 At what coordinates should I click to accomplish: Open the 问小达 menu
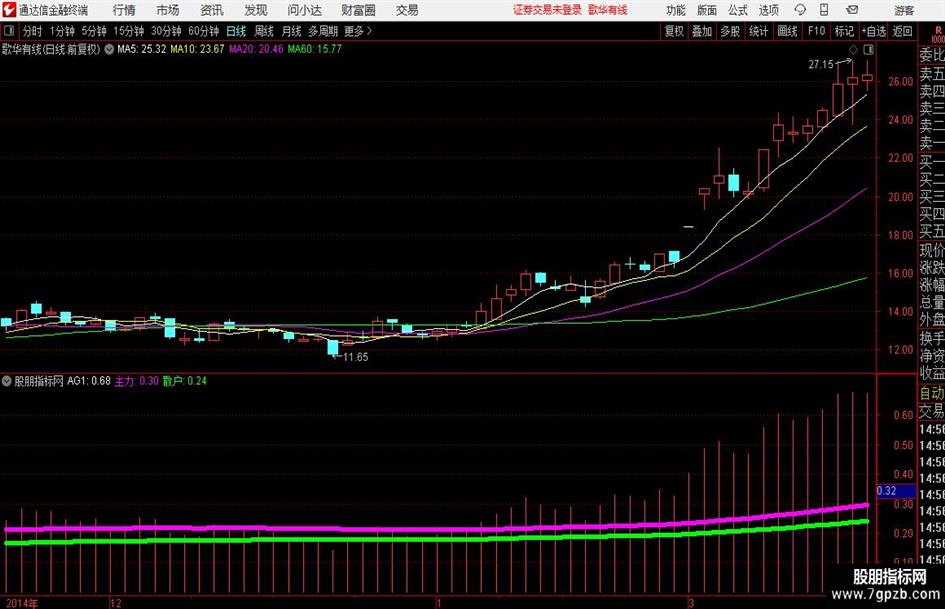coord(304,10)
